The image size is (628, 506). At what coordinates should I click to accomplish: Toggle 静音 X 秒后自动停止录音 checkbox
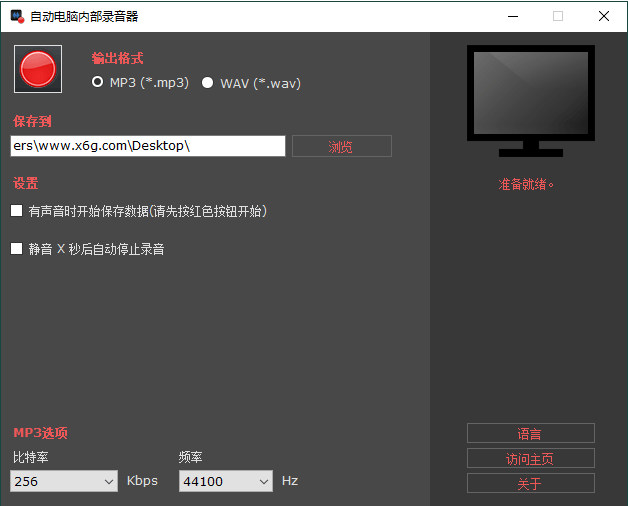17,249
